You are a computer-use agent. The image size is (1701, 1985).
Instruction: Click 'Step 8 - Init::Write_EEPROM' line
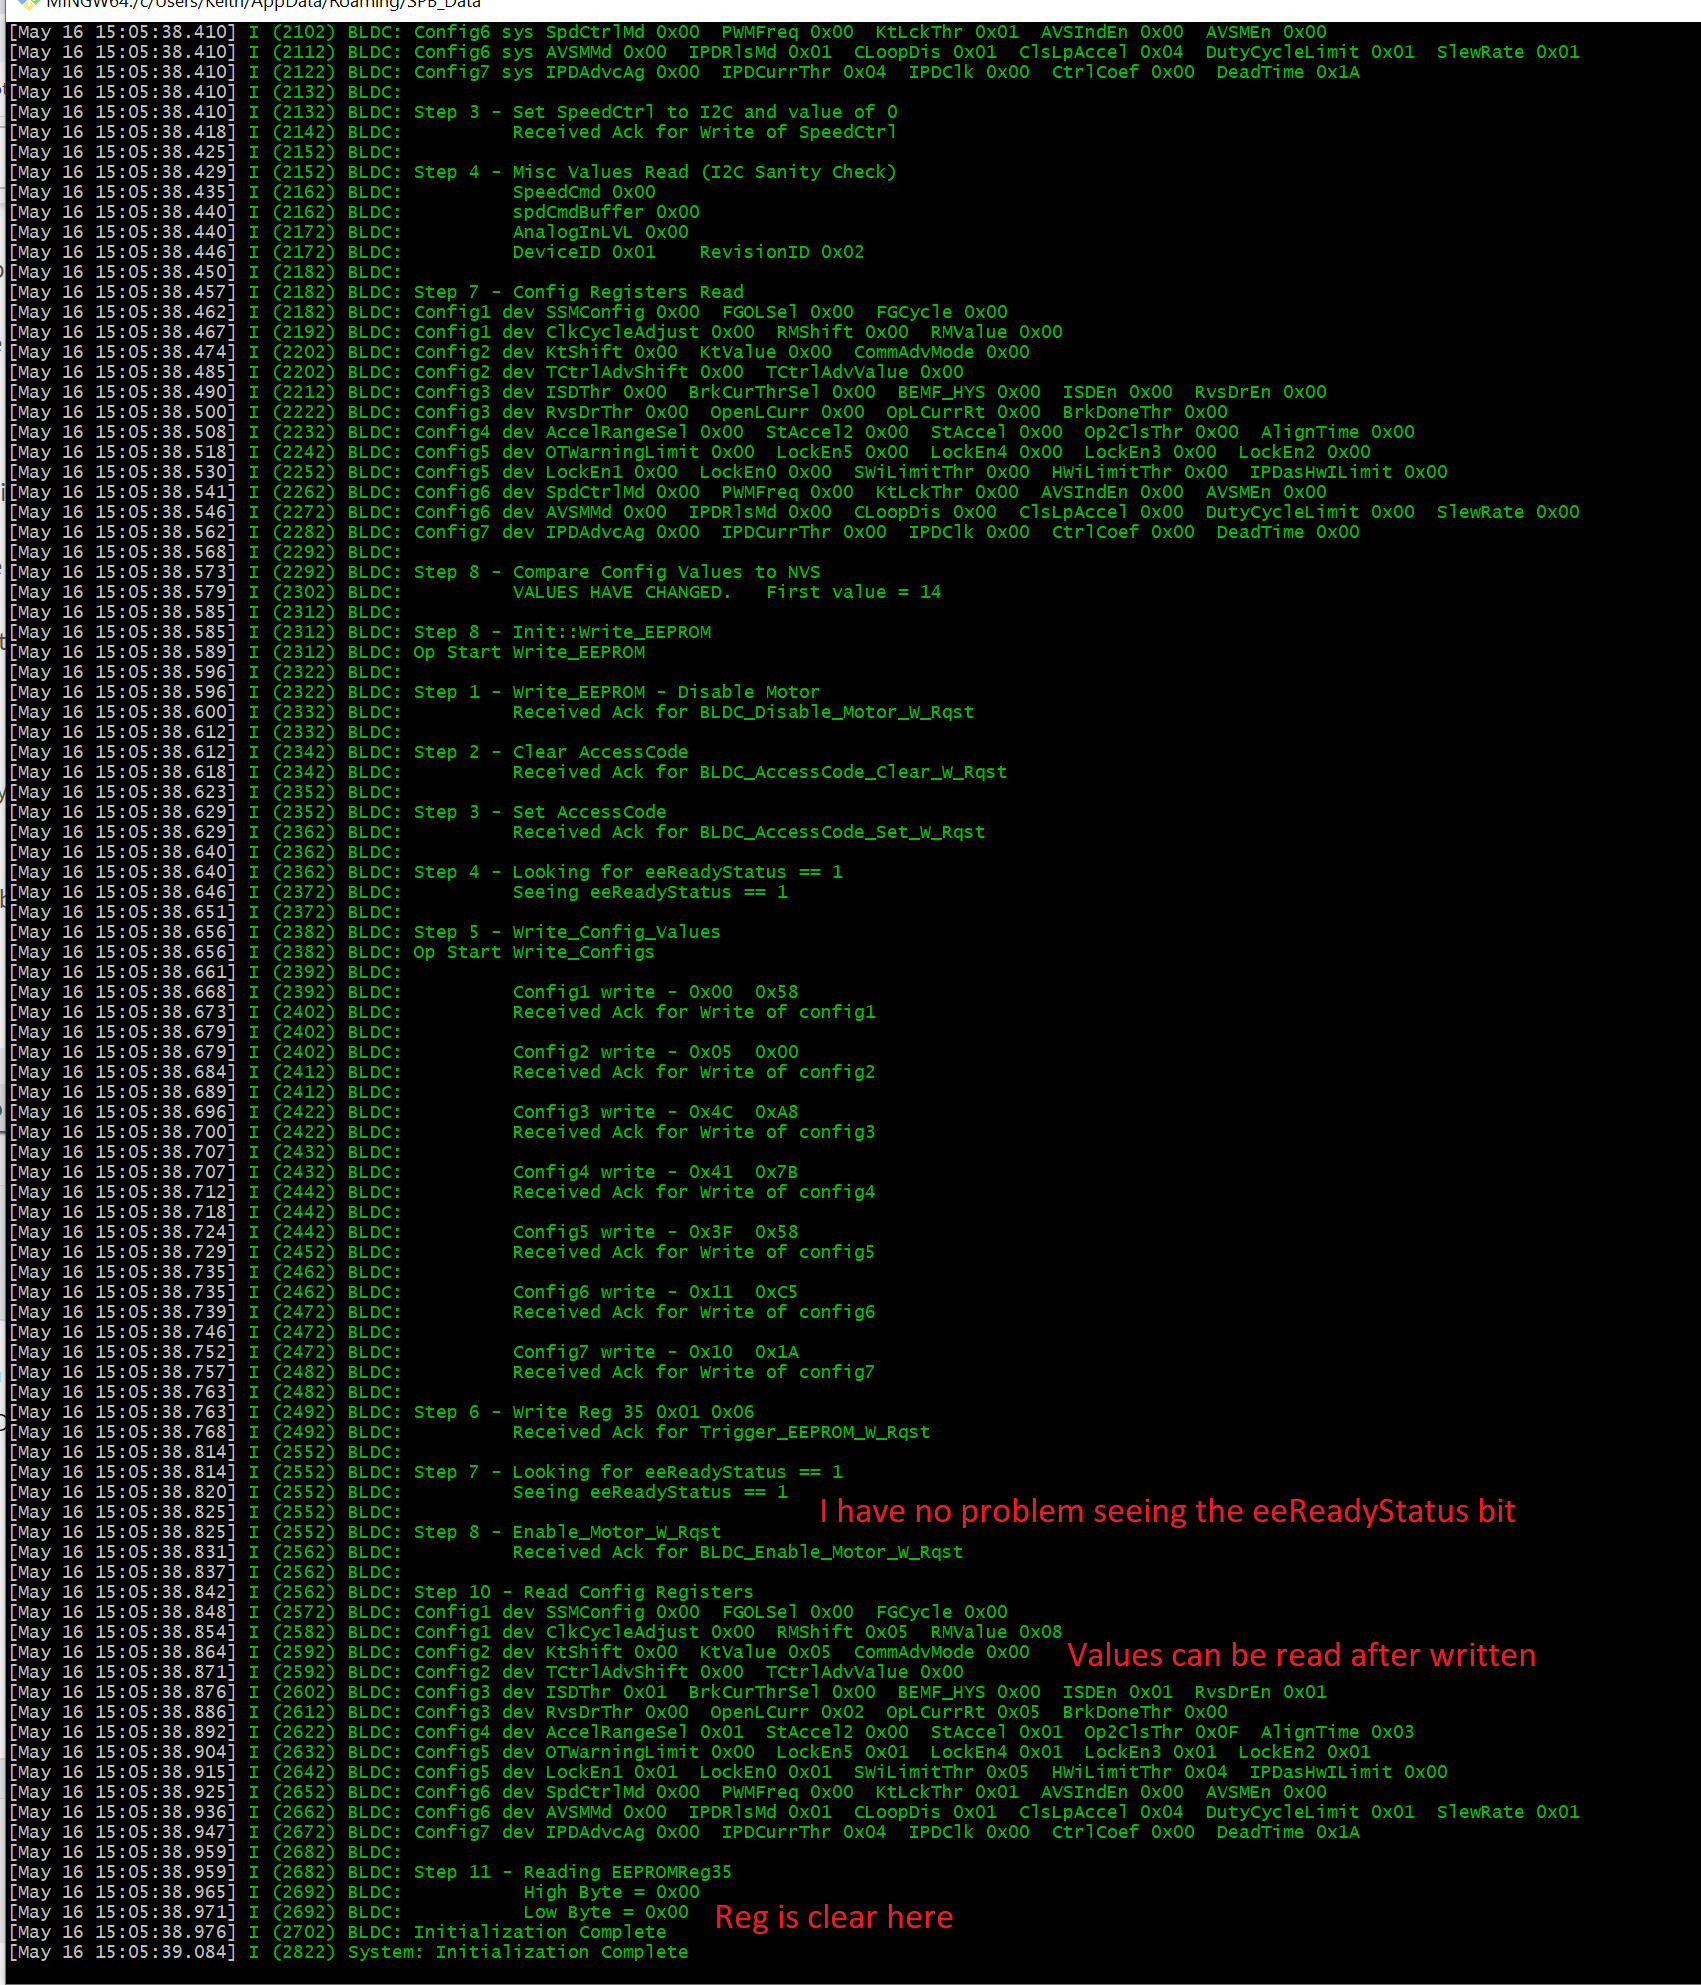562,632
